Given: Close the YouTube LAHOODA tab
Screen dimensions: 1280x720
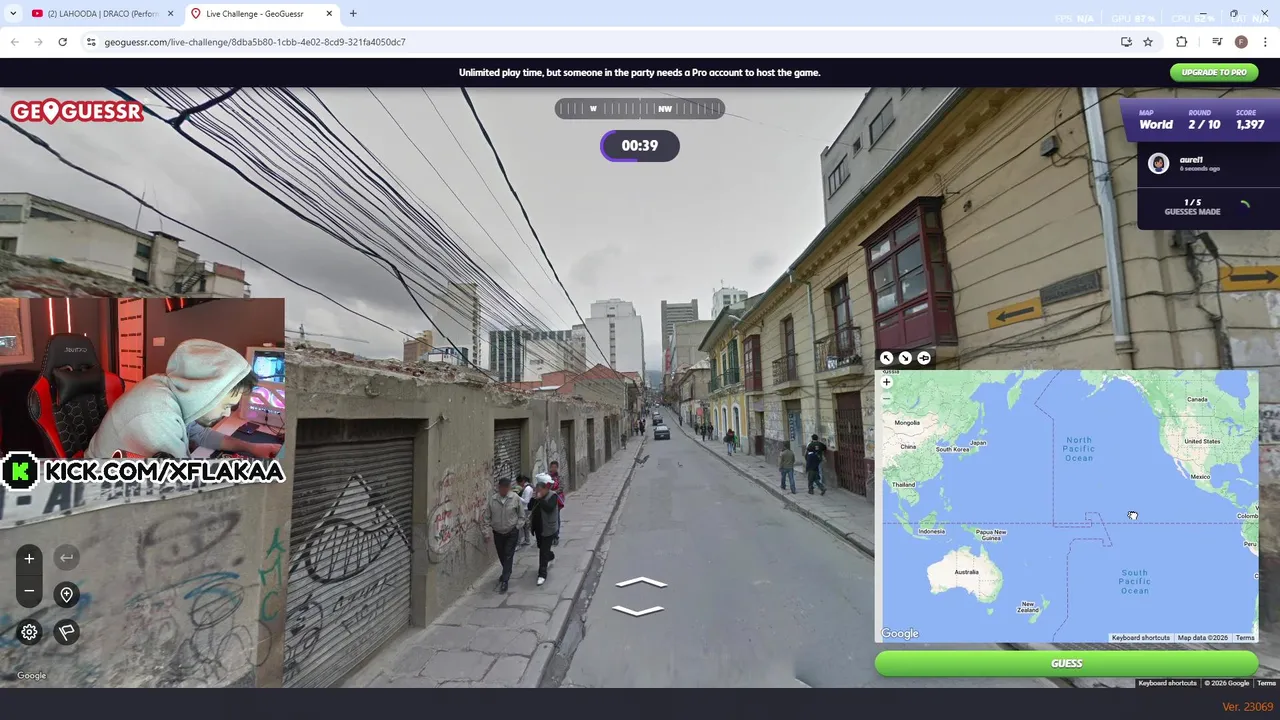Looking at the screenshot, I should tap(170, 14).
